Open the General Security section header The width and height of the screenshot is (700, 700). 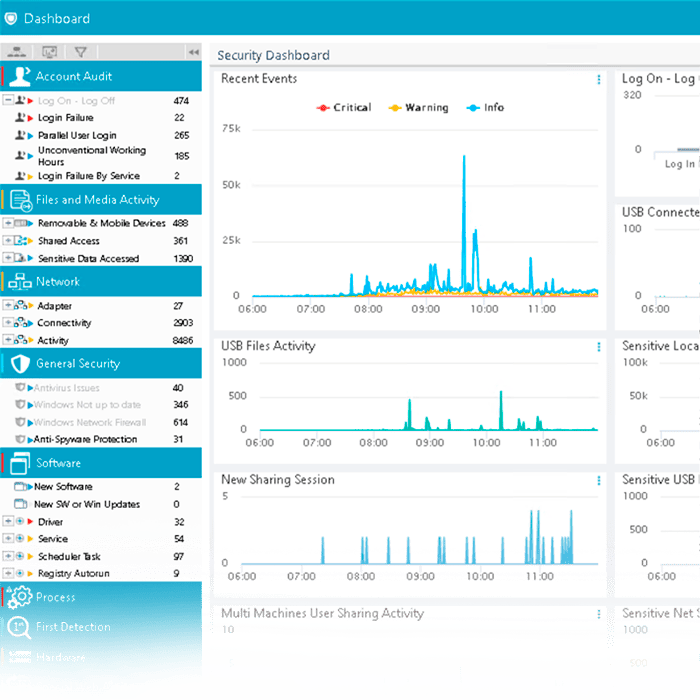pos(100,363)
